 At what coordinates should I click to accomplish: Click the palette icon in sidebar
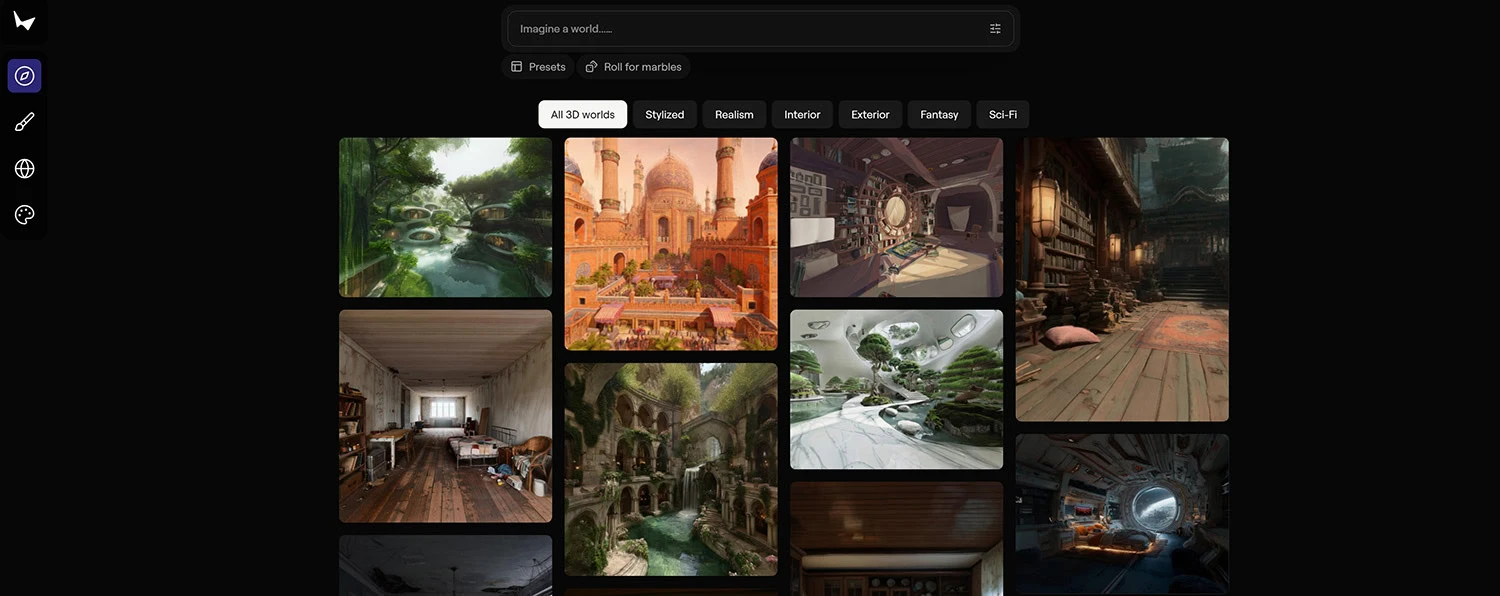25,215
